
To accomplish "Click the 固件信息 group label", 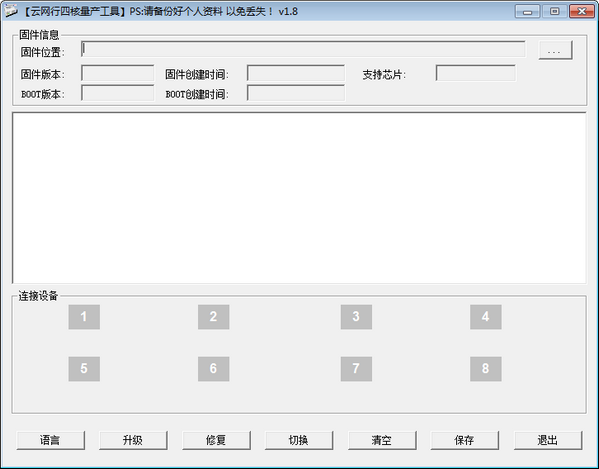I will (39, 35).
